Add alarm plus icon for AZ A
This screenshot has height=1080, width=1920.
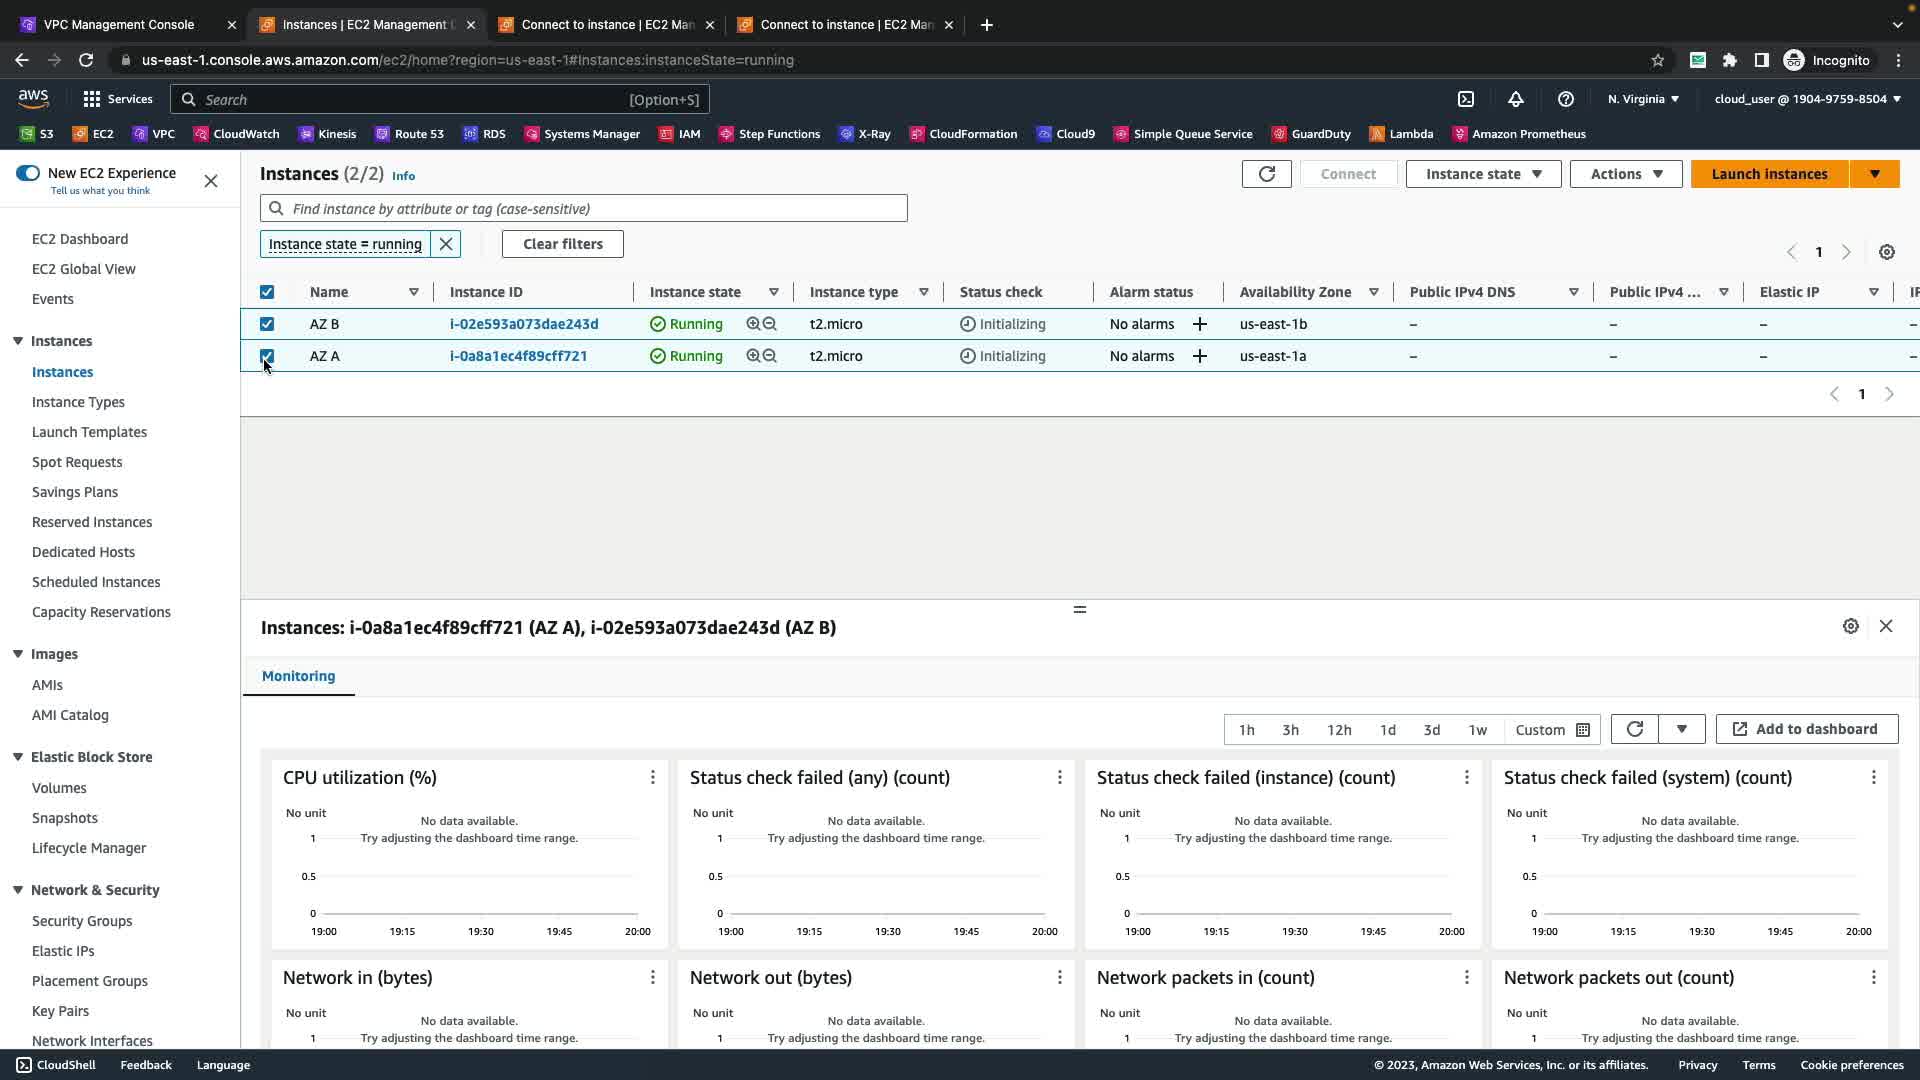click(1200, 356)
